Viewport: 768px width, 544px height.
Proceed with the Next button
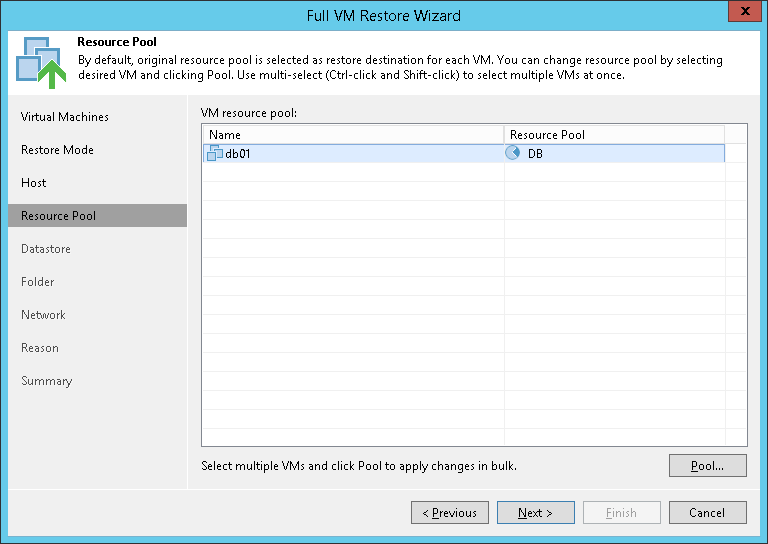pos(535,513)
